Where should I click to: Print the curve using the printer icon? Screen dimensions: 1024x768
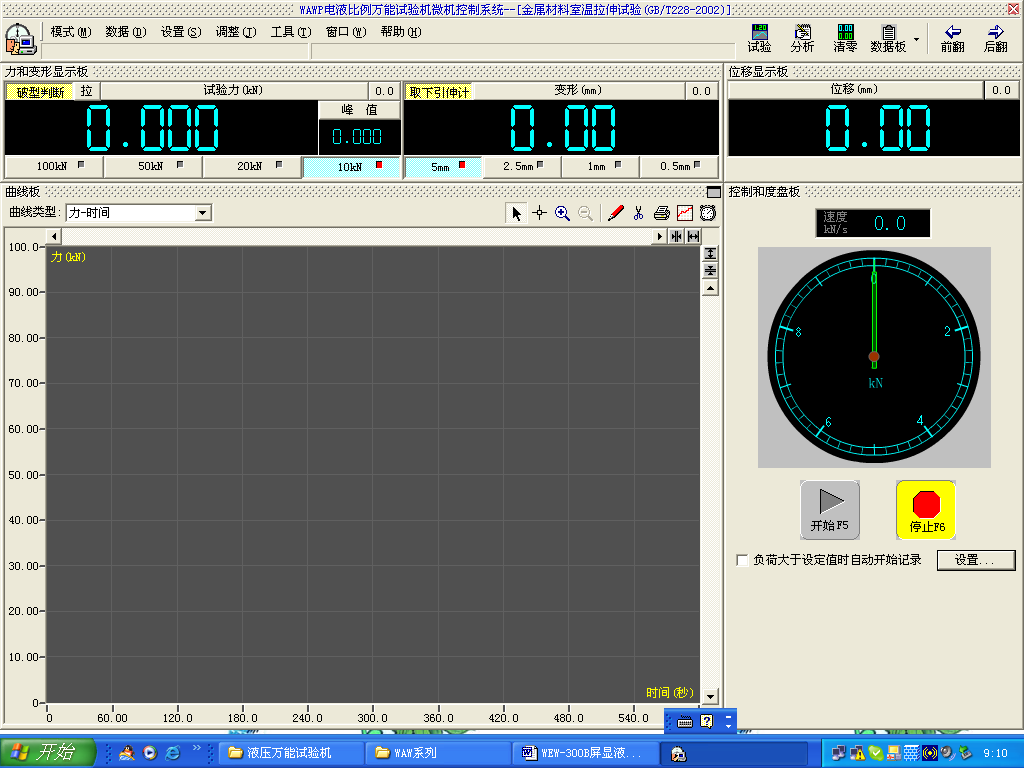pos(661,213)
